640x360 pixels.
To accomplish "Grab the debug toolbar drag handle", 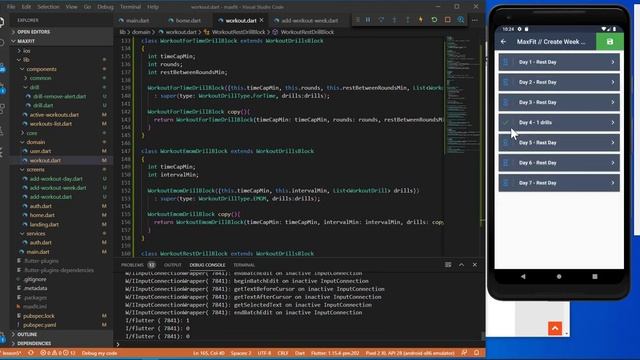I will click(x=358, y=20).
